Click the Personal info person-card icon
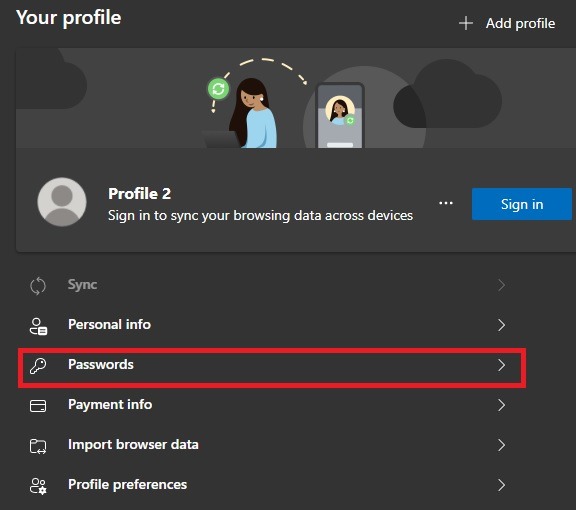Viewport: 576px width, 510px height. 38,326
